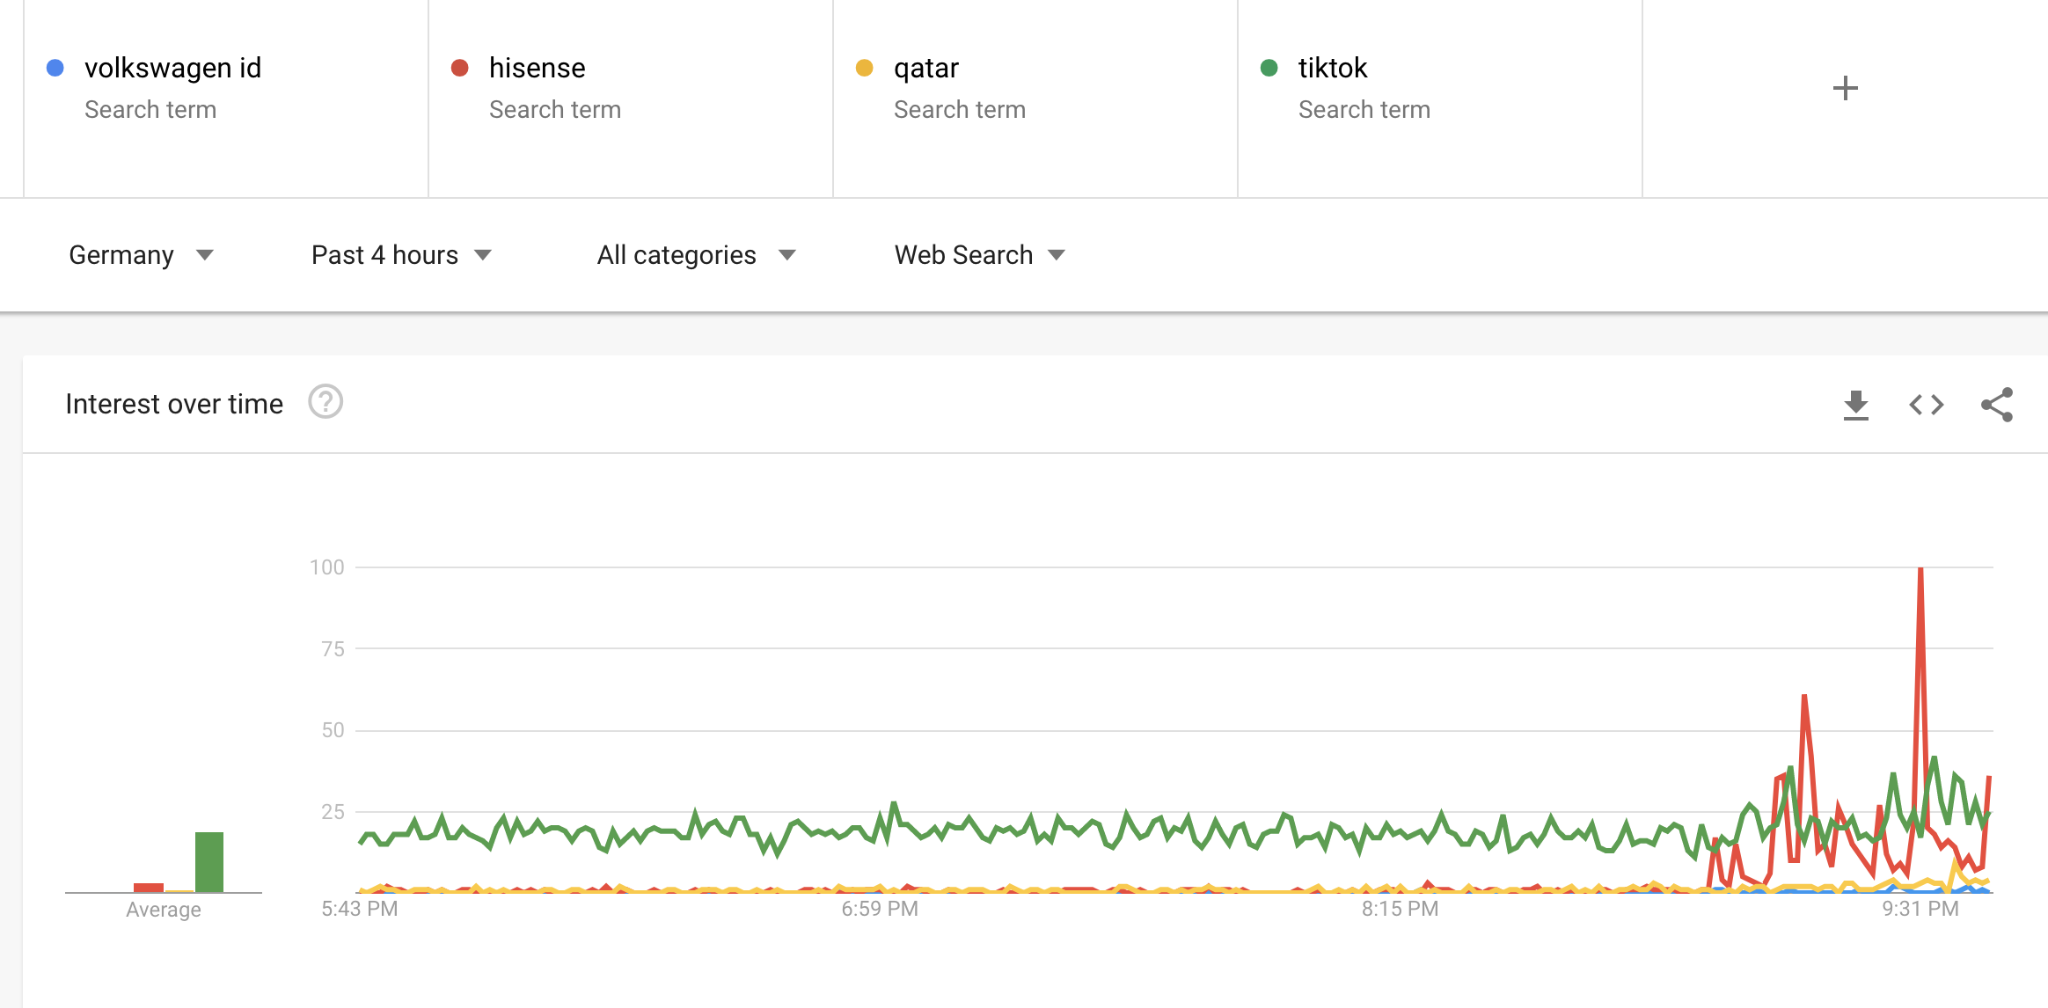Viewport: 2048px width, 1008px height.
Task: Click the 5:43 PM axis label
Action: click(x=360, y=909)
